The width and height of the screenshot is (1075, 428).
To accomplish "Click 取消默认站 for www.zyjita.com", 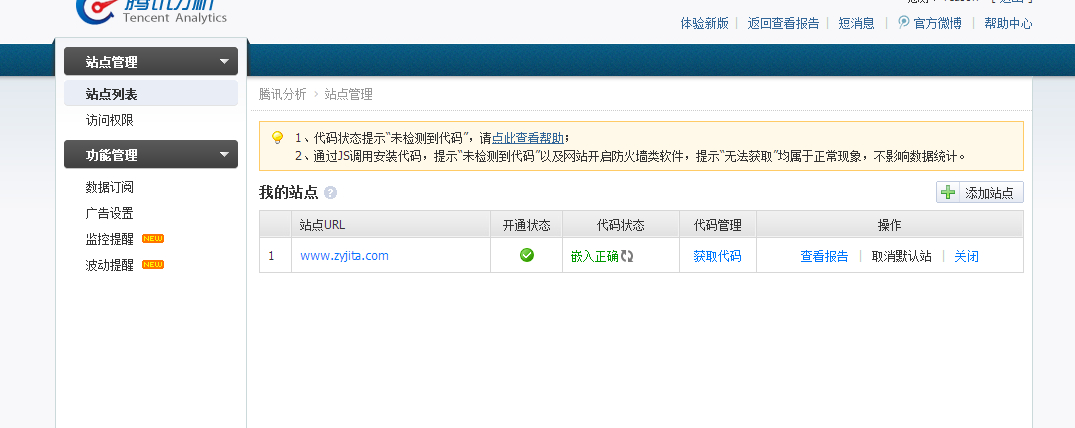I will (902, 257).
